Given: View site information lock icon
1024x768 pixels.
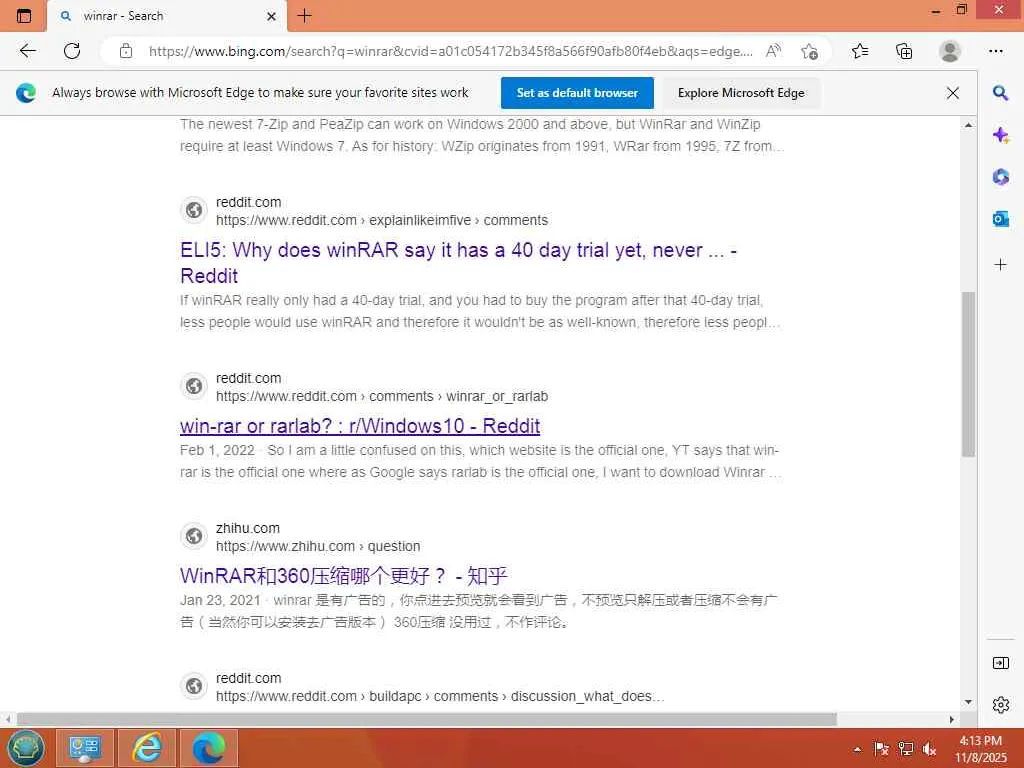Looking at the screenshot, I should [x=126, y=51].
